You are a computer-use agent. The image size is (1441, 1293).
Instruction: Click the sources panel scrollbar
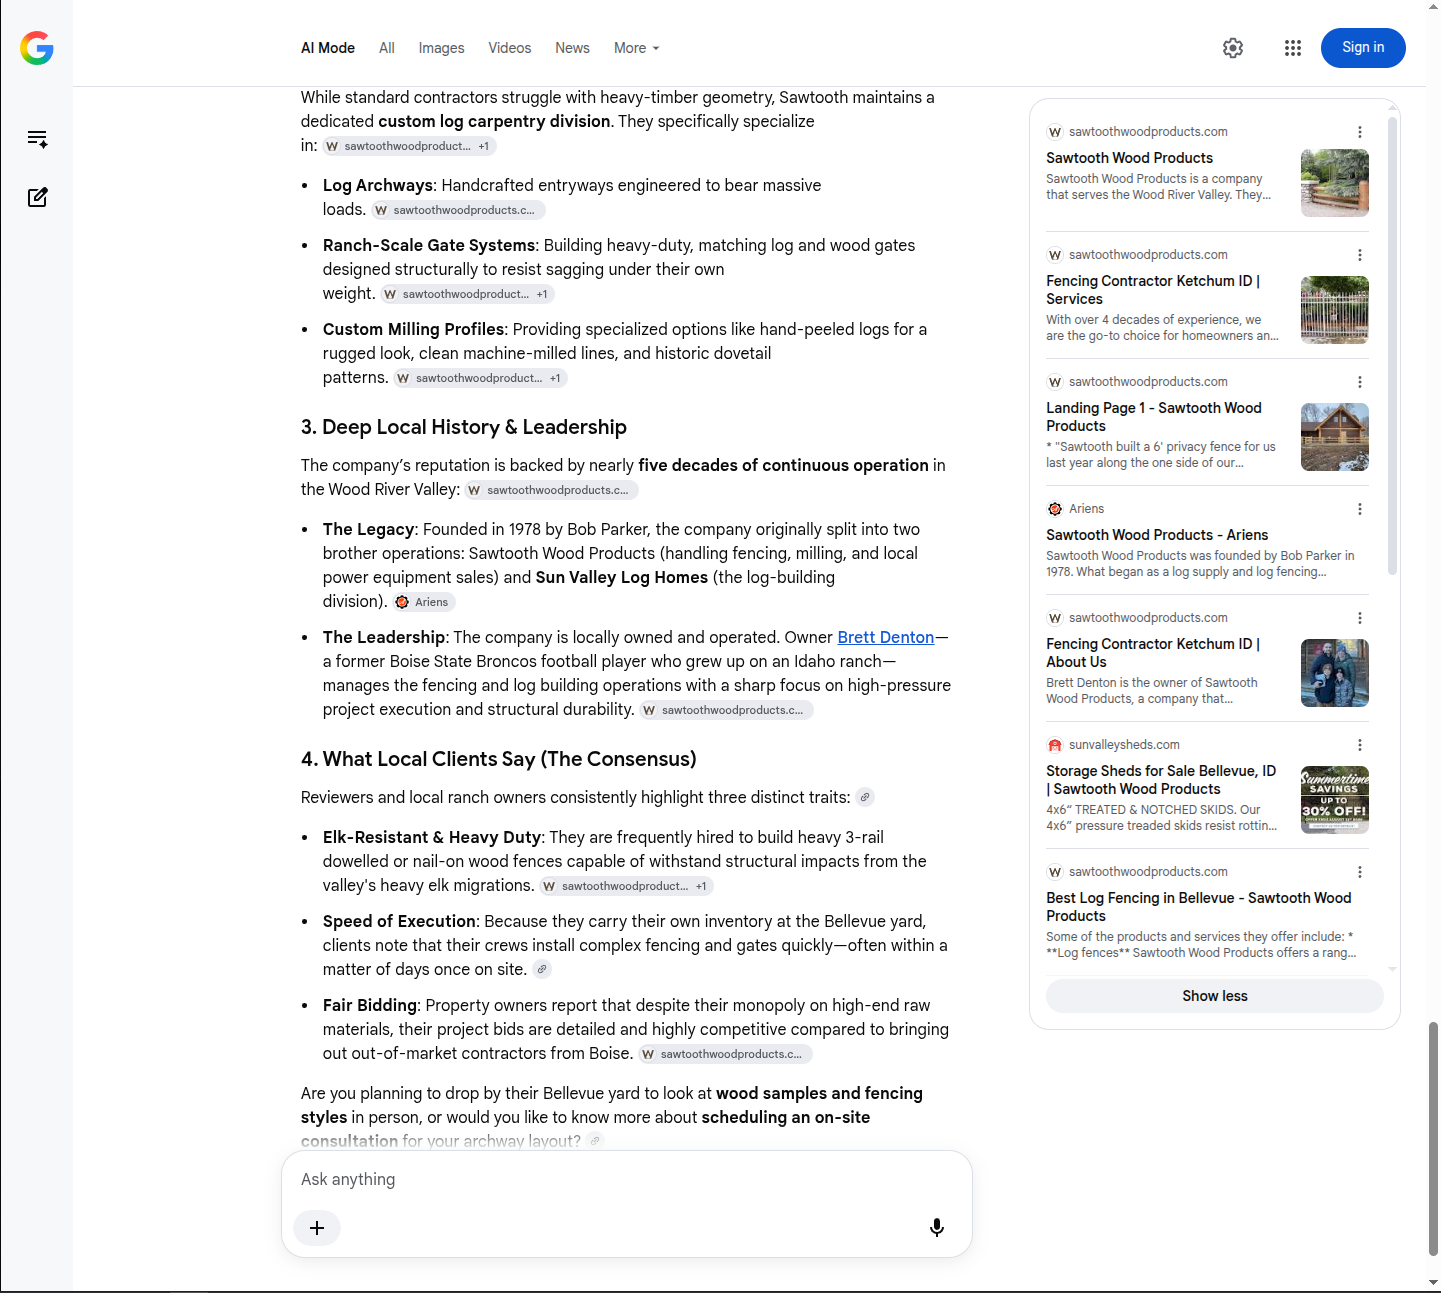[1392, 345]
